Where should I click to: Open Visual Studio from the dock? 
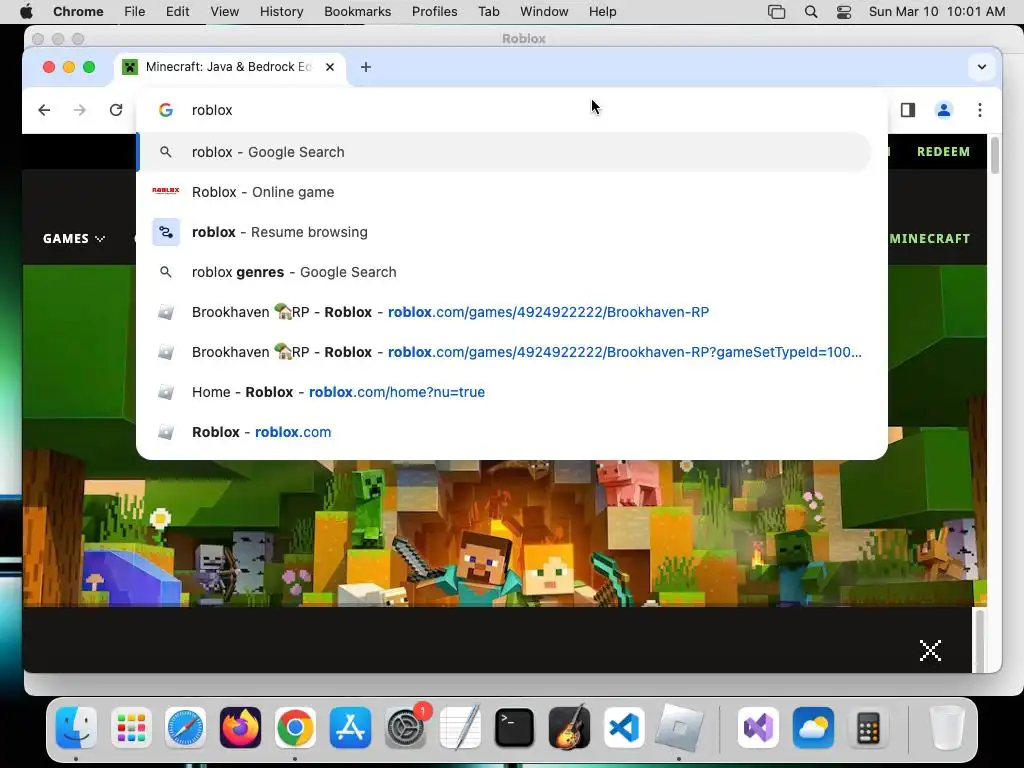click(x=759, y=727)
